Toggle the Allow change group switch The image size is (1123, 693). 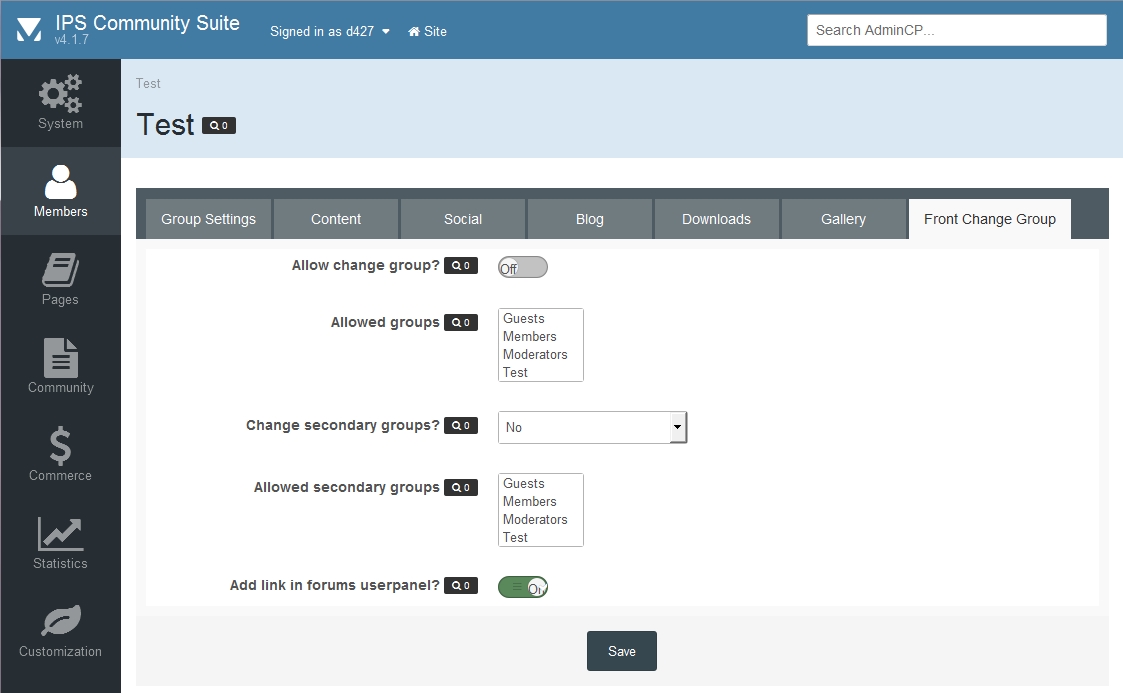pos(523,267)
